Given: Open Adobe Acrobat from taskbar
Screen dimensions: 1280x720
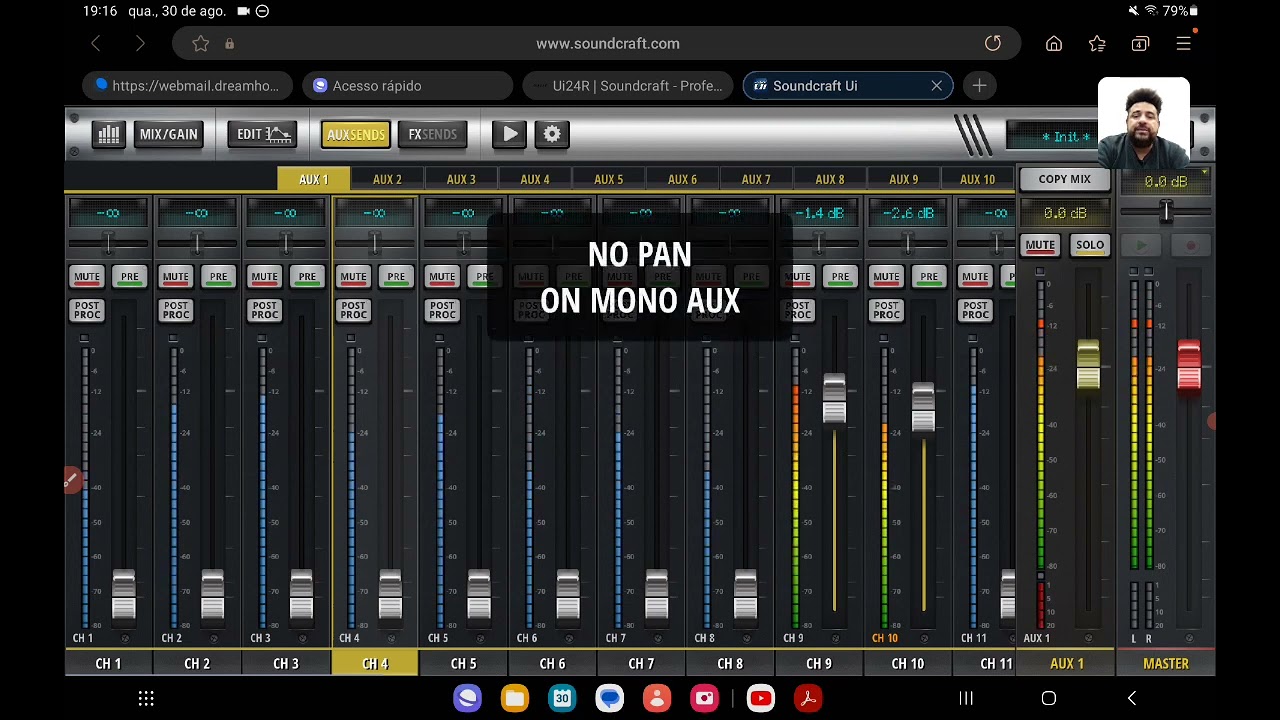Looking at the screenshot, I should coord(808,699).
